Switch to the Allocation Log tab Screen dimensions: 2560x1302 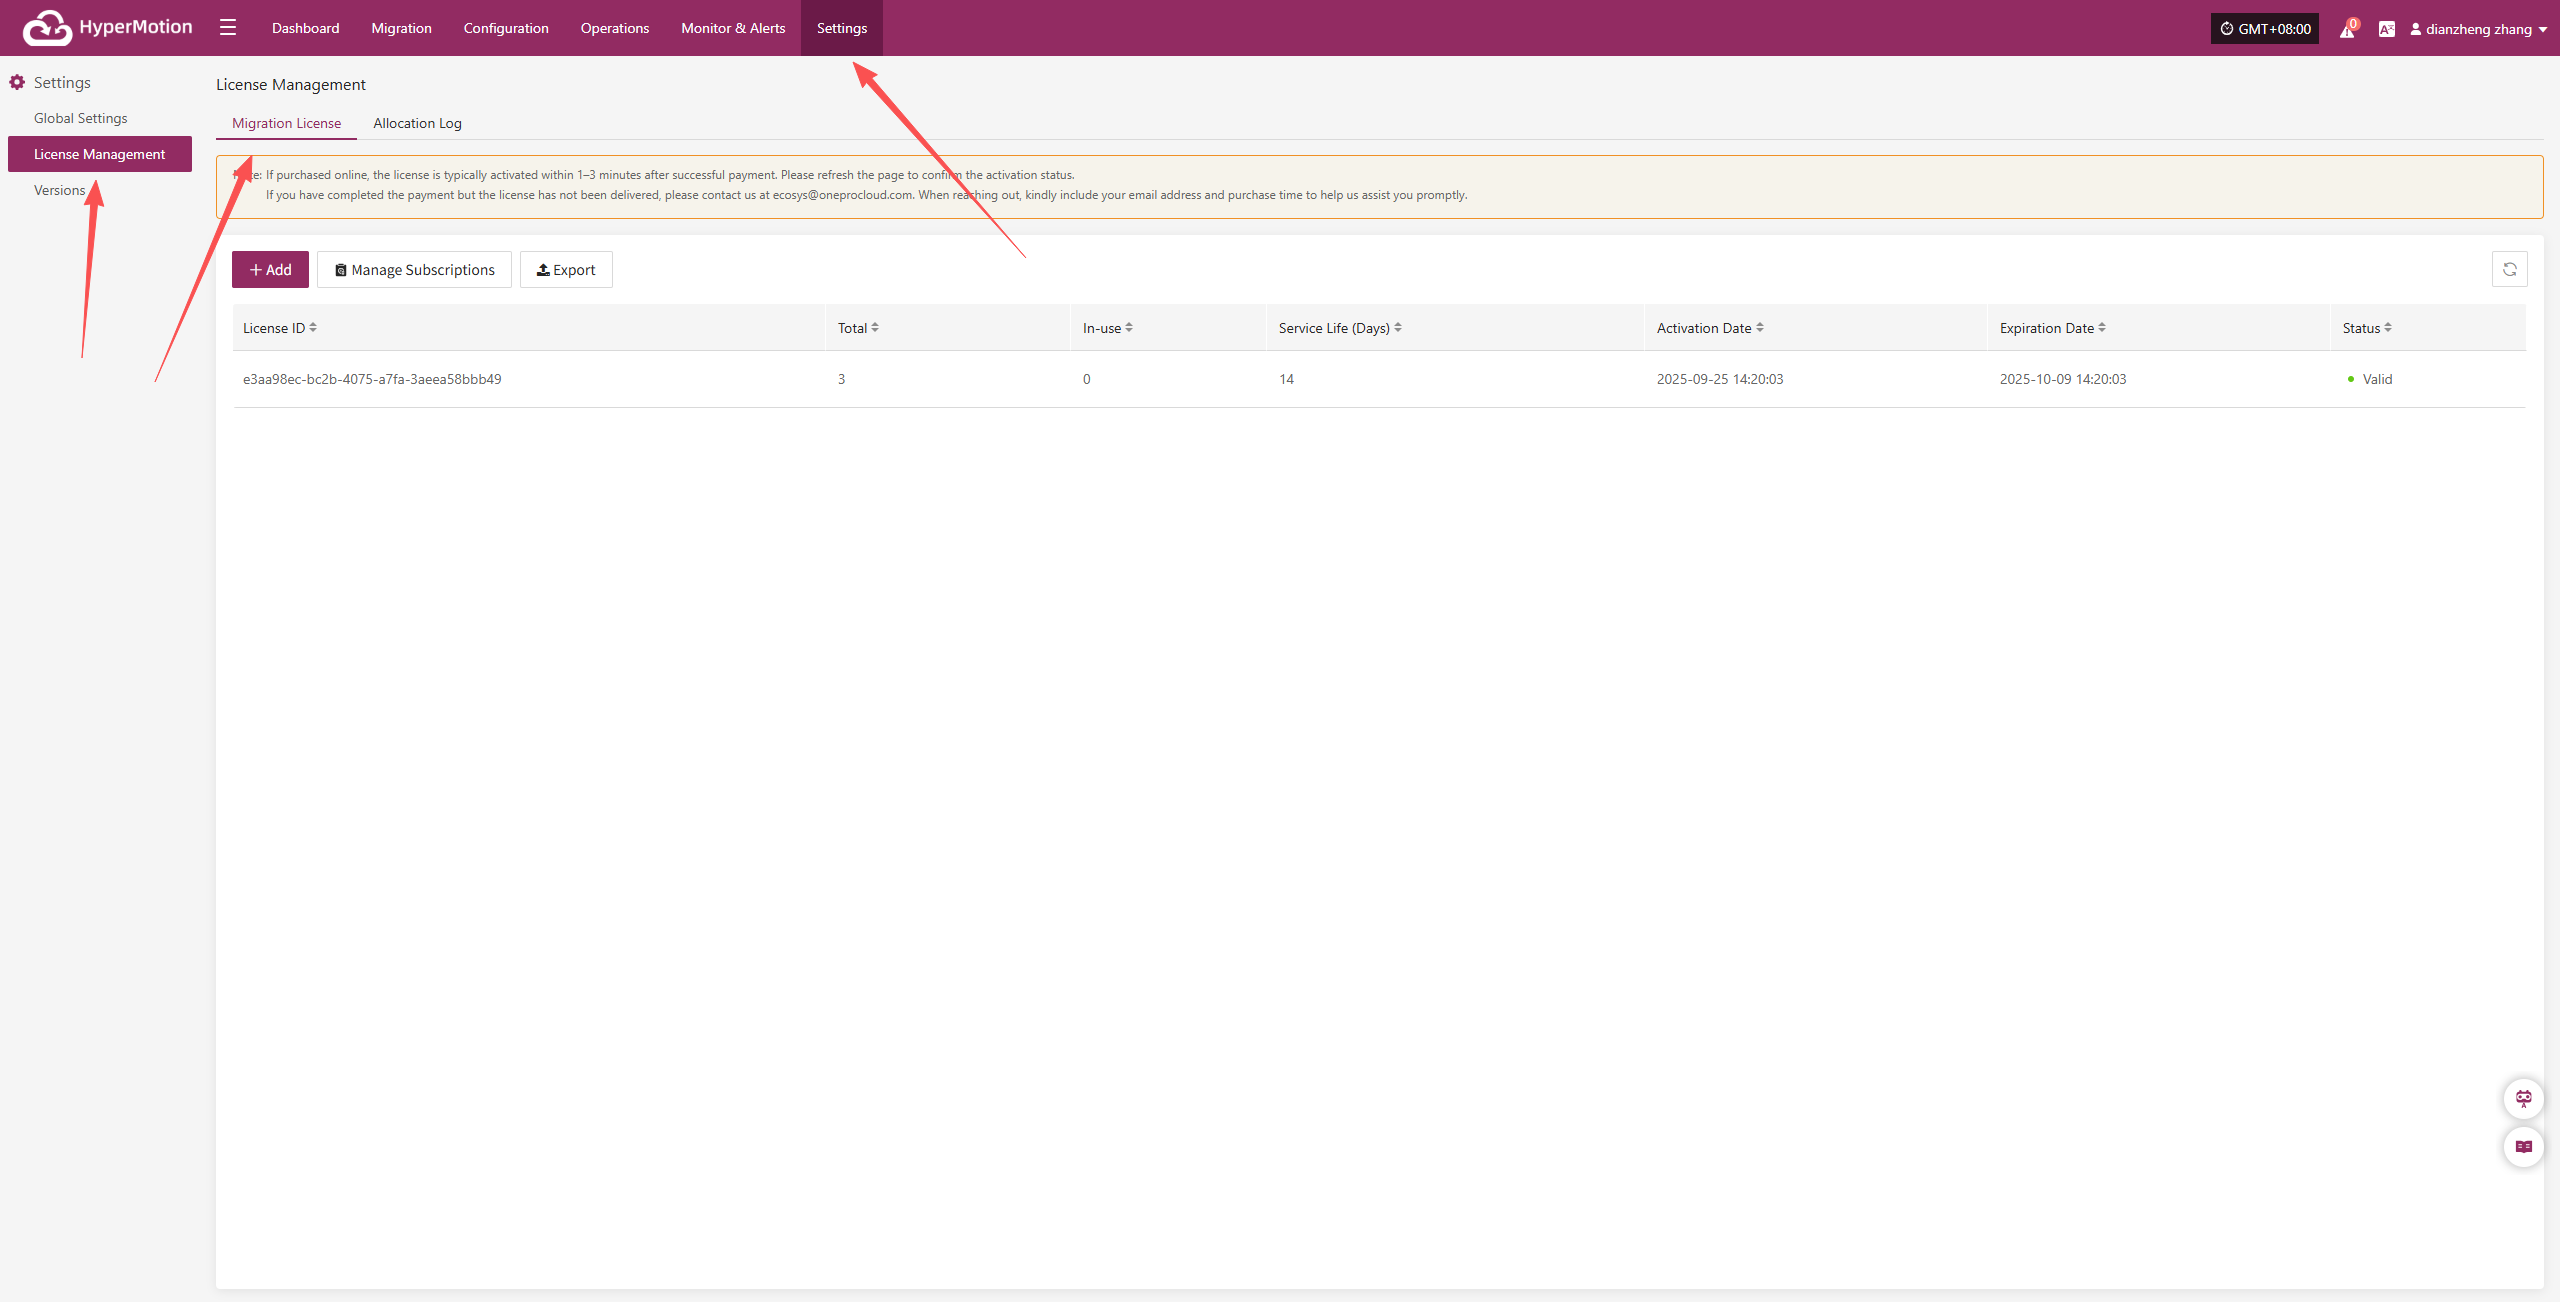click(417, 123)
